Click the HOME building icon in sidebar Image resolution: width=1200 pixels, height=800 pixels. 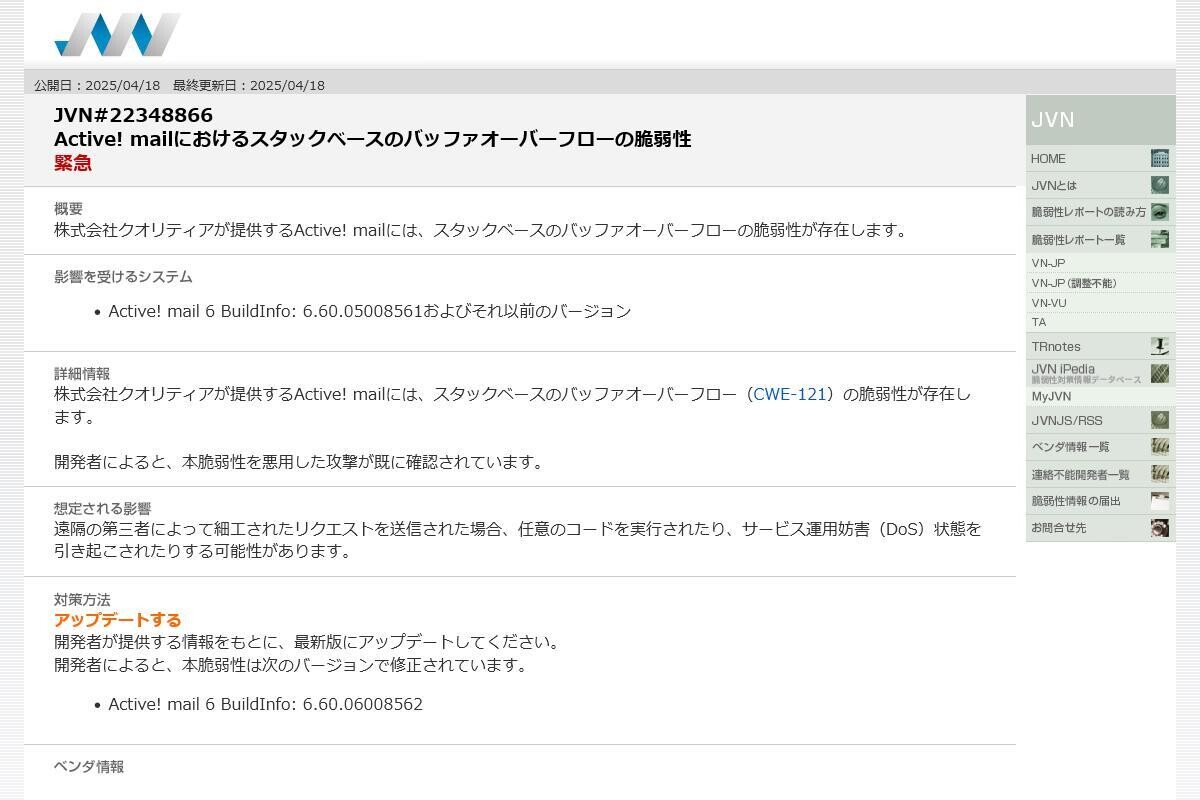tap(1159, 158)
